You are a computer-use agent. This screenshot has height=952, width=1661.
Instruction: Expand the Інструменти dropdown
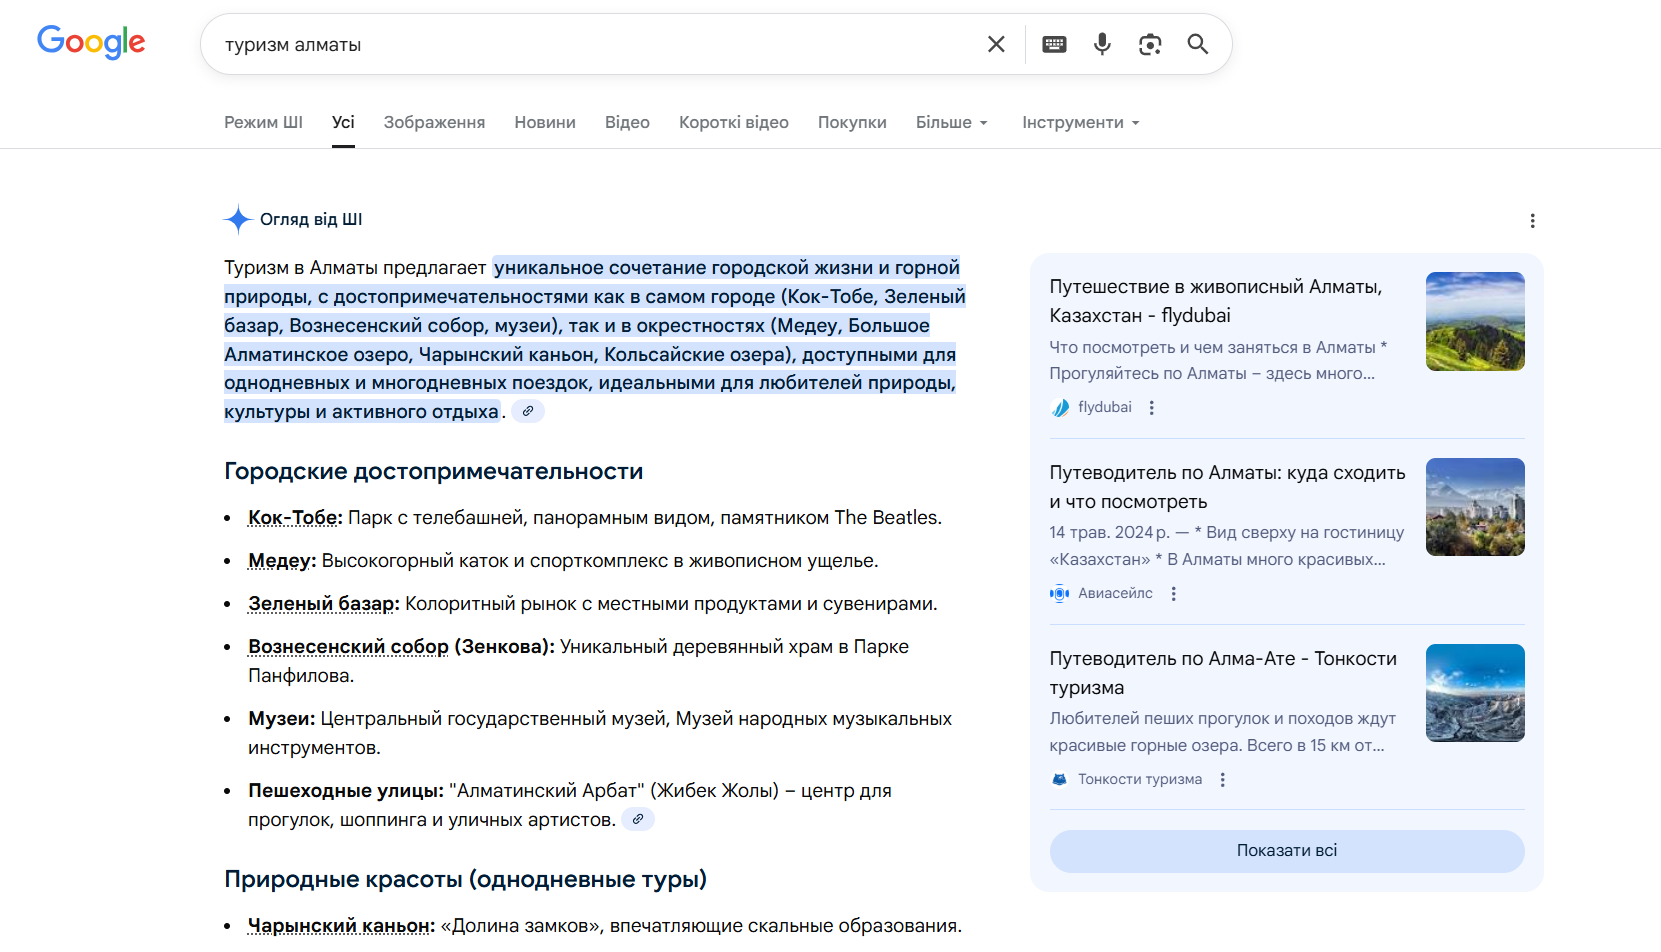(x=1081, y=122)
